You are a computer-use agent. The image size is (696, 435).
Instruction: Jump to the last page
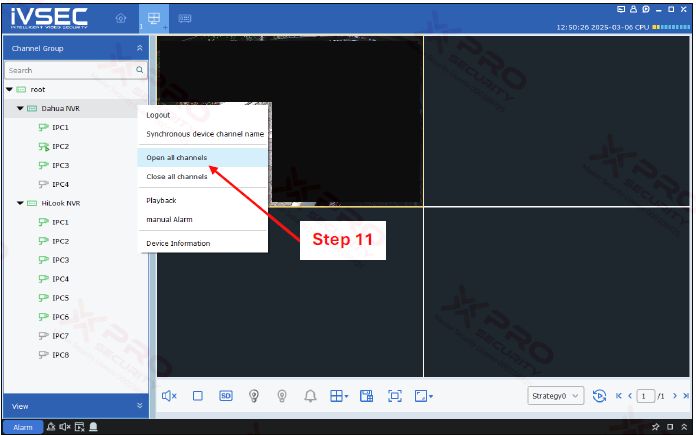pyautogui.click(x=686, y=396)
